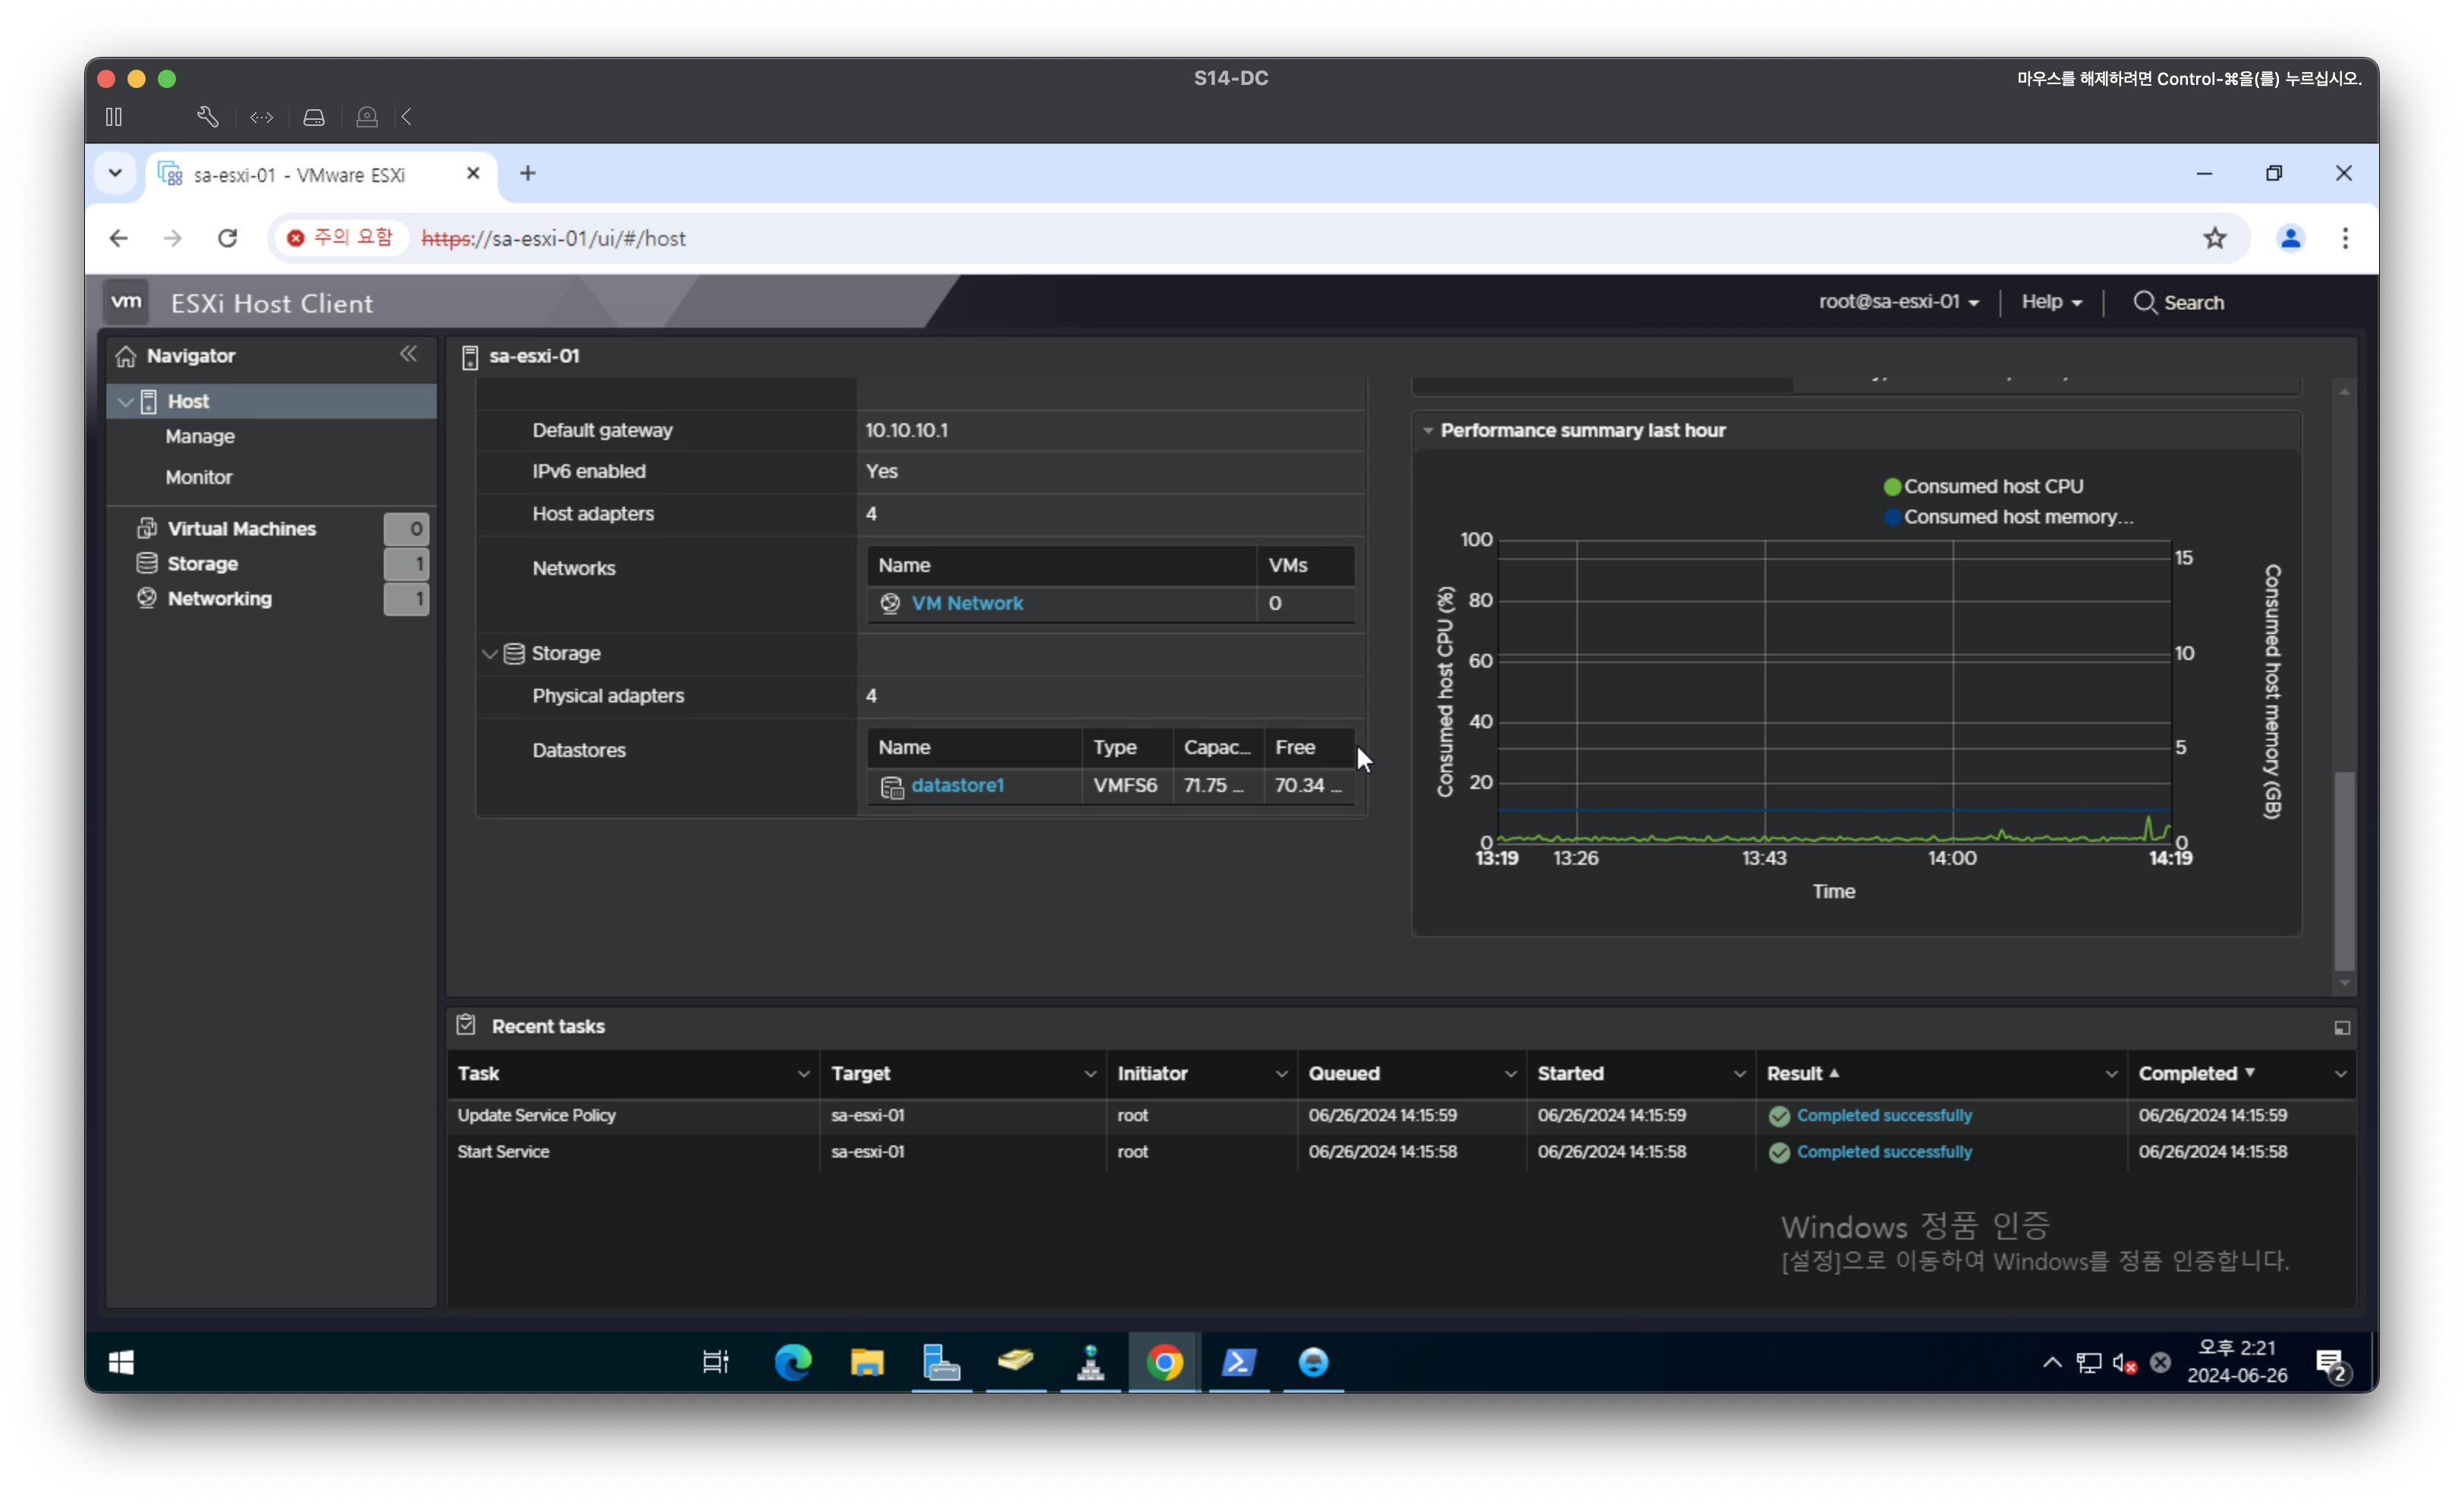
Task: Open the Help dropdown menu
Action: pyautogui.click(x=2051, y=302)
